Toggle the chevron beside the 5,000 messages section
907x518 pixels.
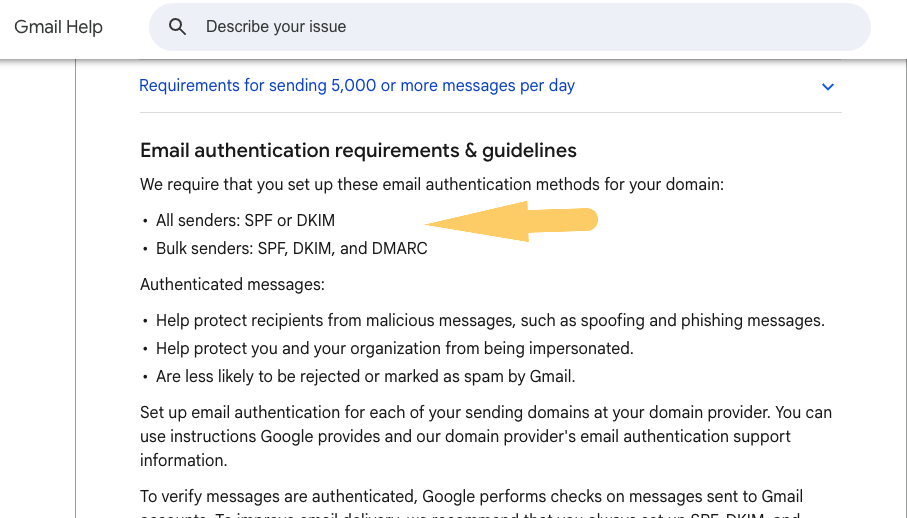828,87
